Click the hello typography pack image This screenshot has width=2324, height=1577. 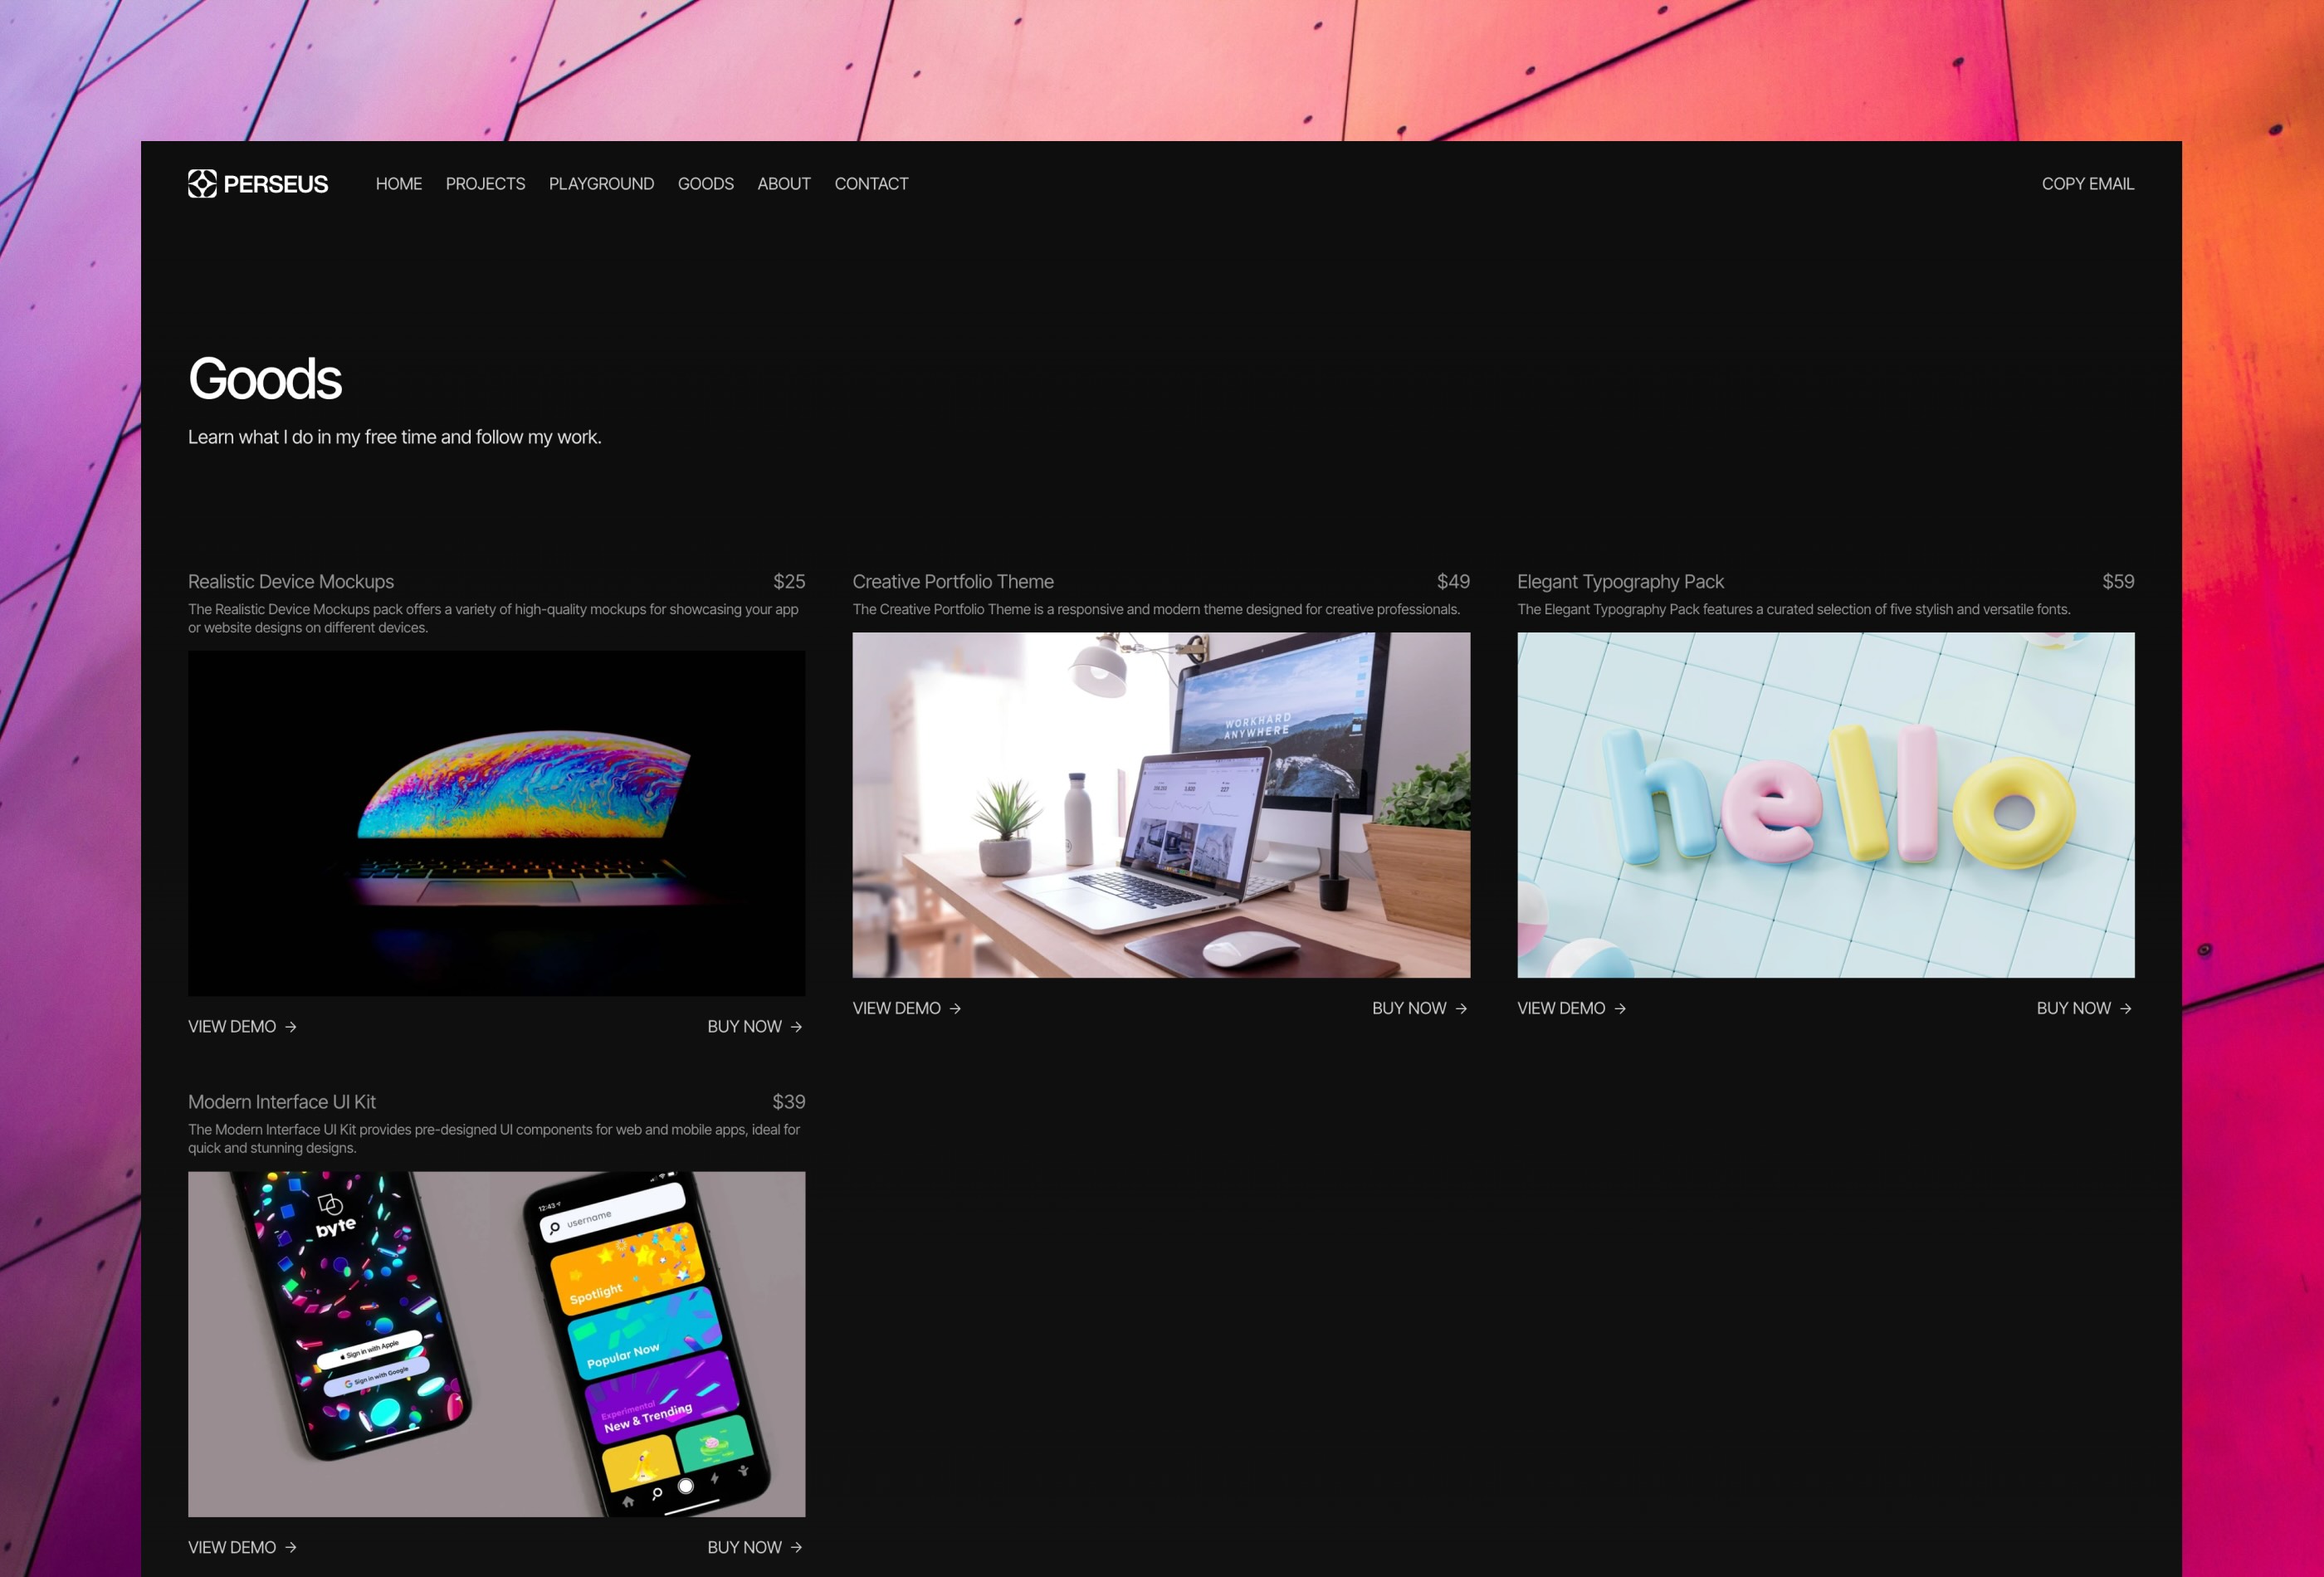tap(1825, 806)
